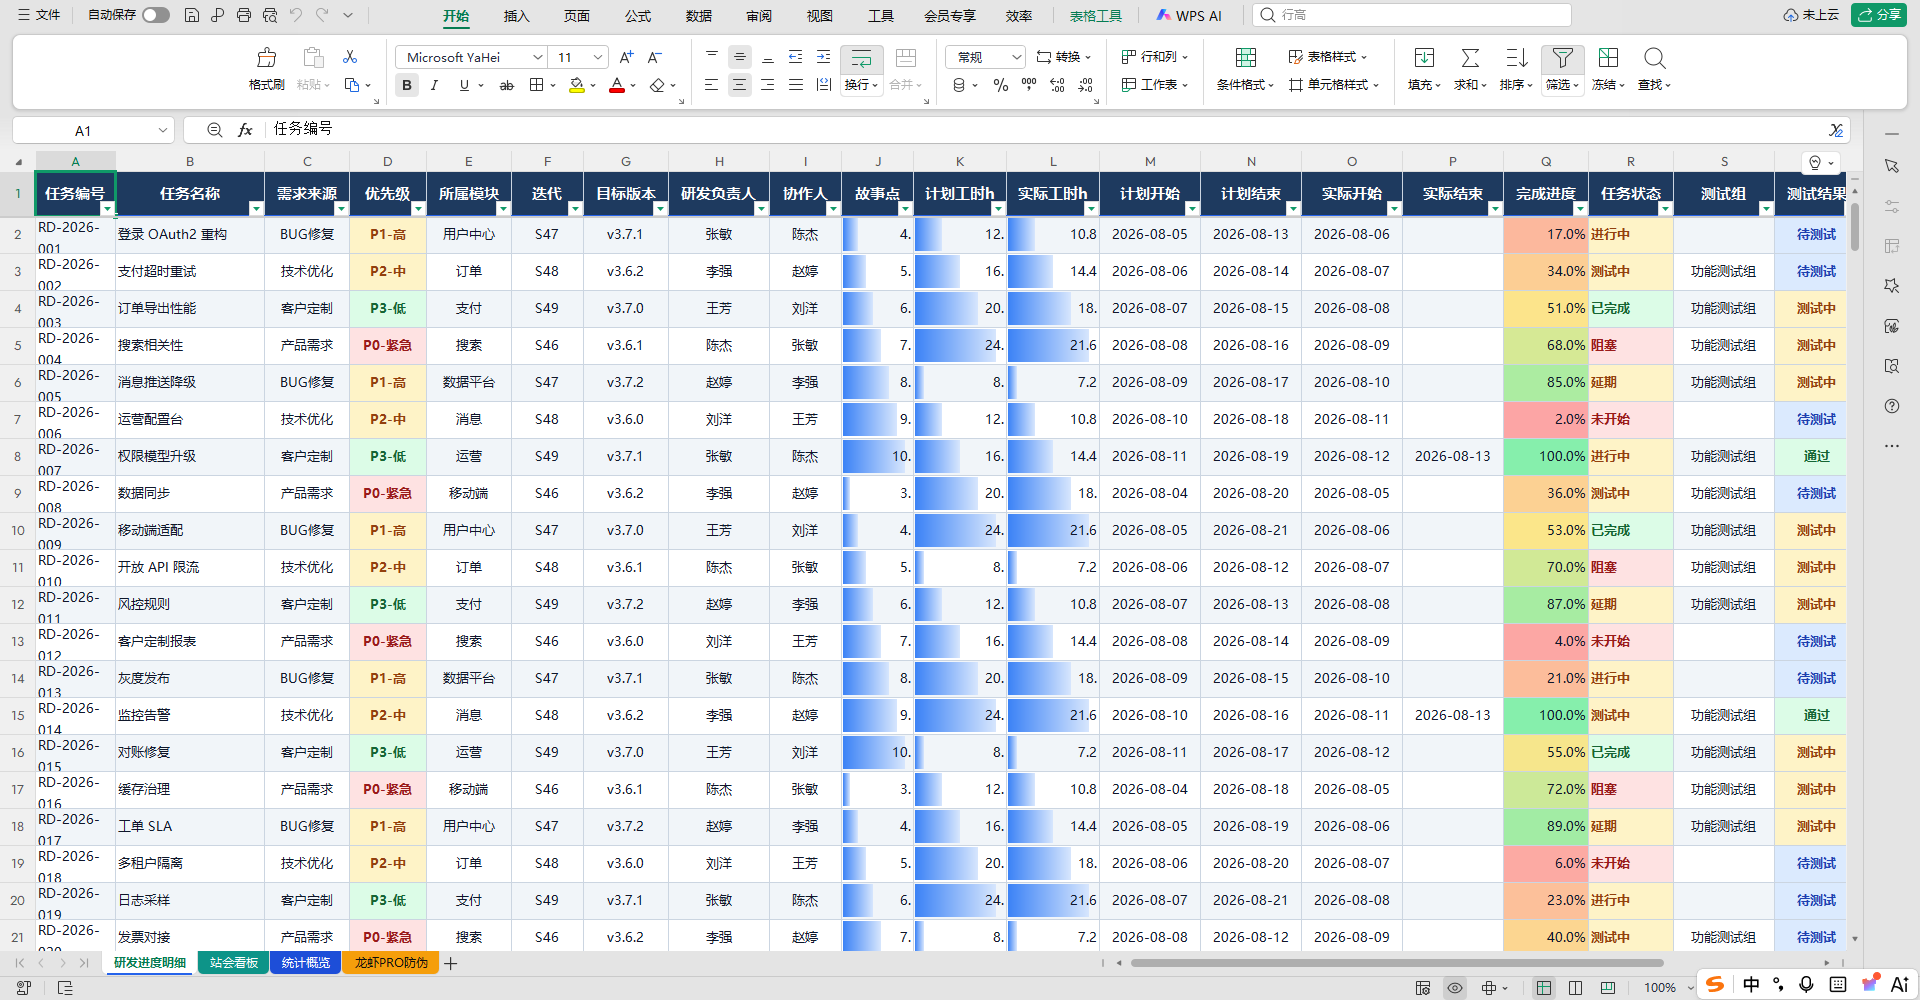Add a new sheet with the plus icon

pos(451,963)
